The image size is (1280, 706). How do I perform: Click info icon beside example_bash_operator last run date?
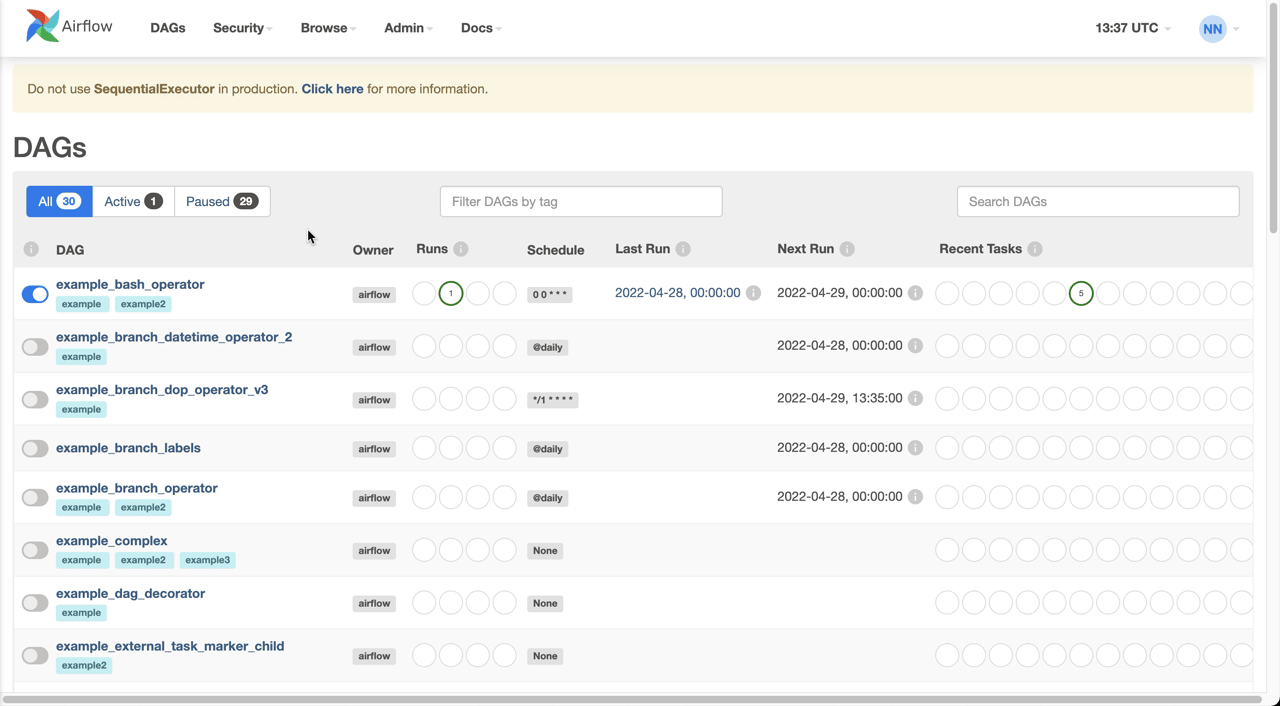[753, 293]
